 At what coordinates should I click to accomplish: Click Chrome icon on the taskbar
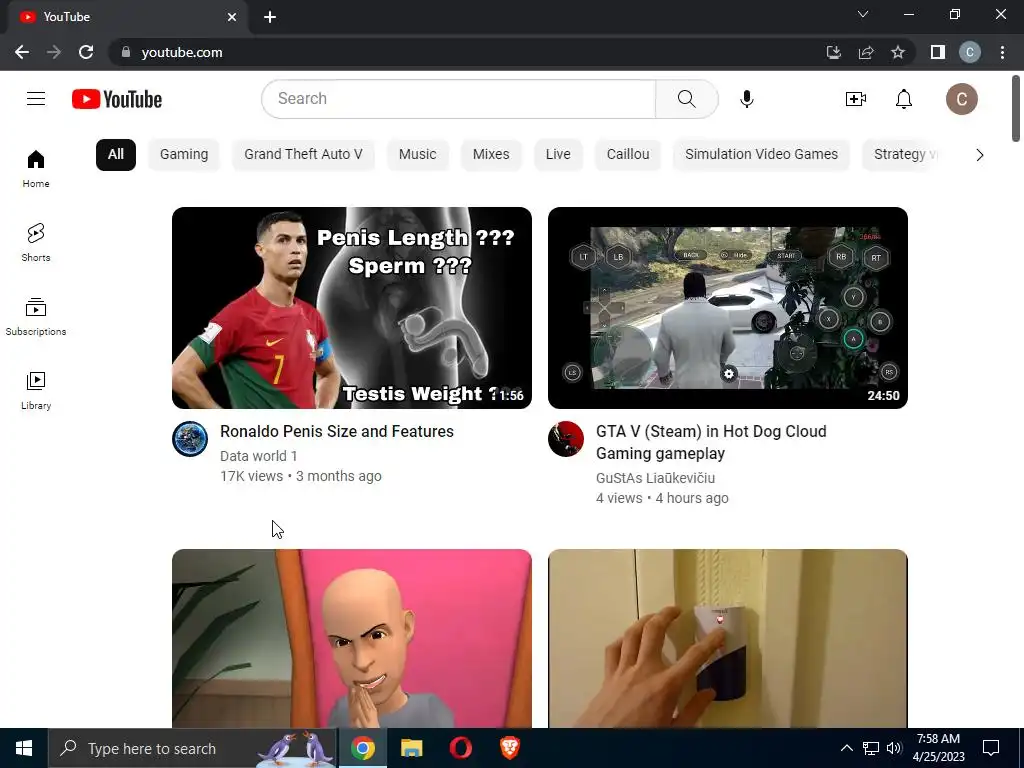pos(362,748)
